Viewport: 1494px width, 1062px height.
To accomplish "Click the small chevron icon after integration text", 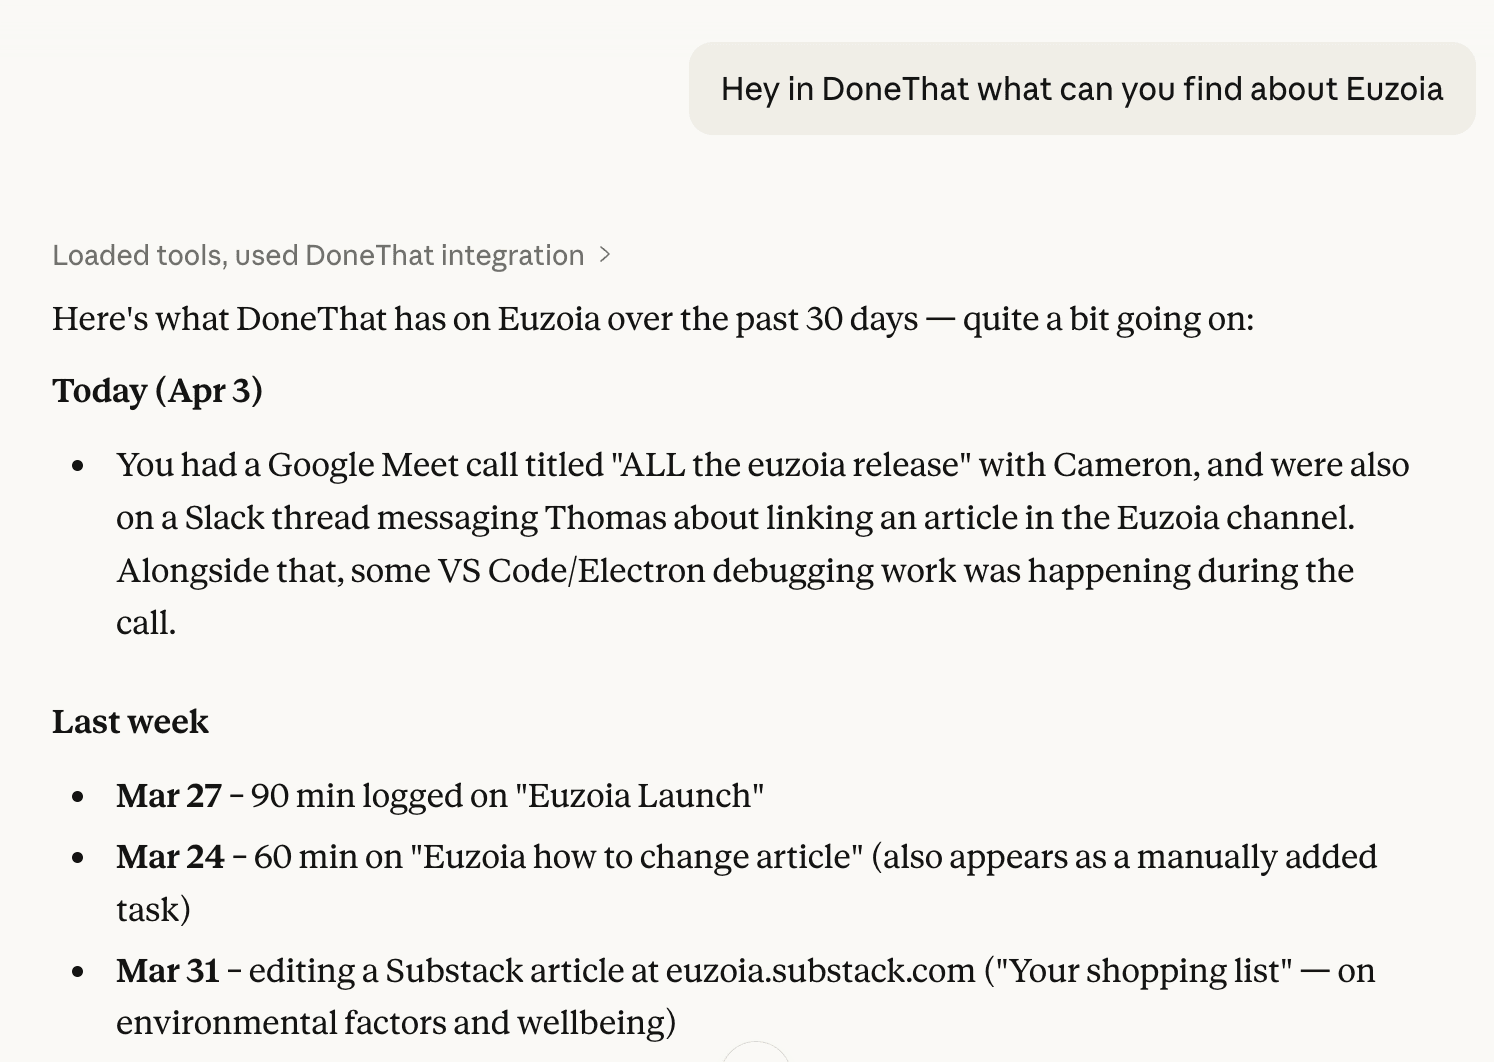I will 605,256.
